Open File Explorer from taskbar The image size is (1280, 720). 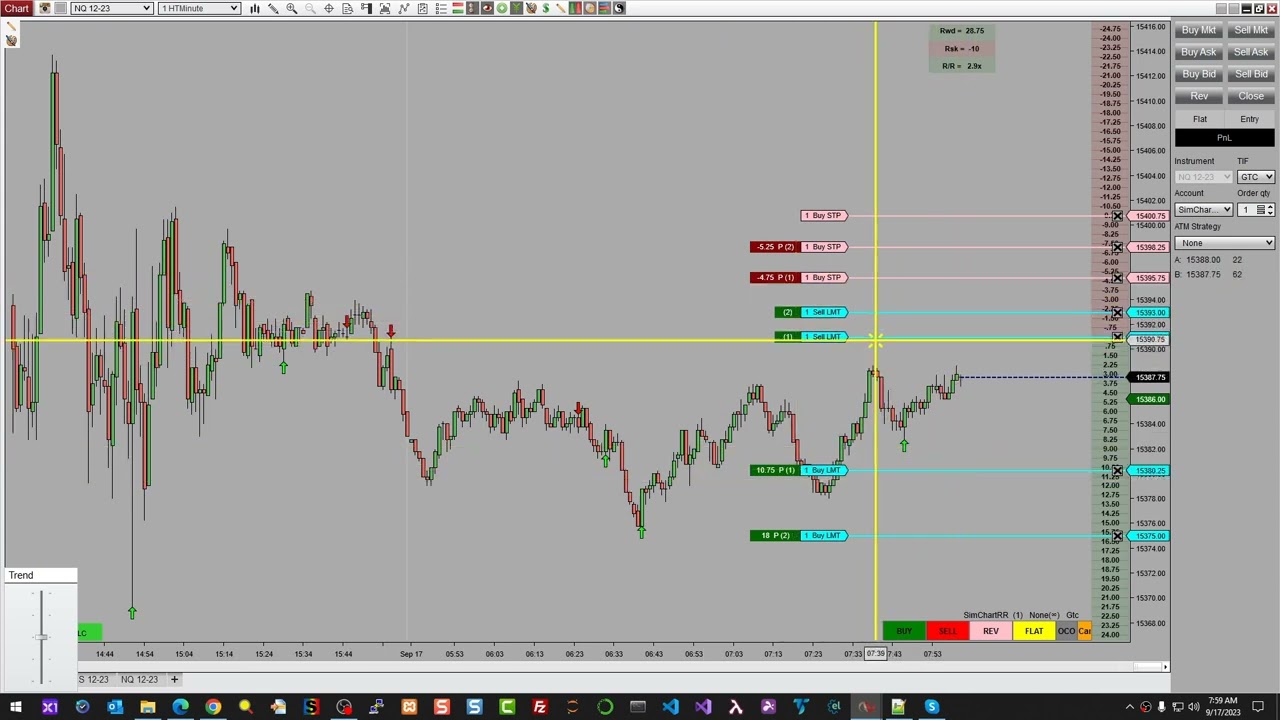click(x=147, y=708)
